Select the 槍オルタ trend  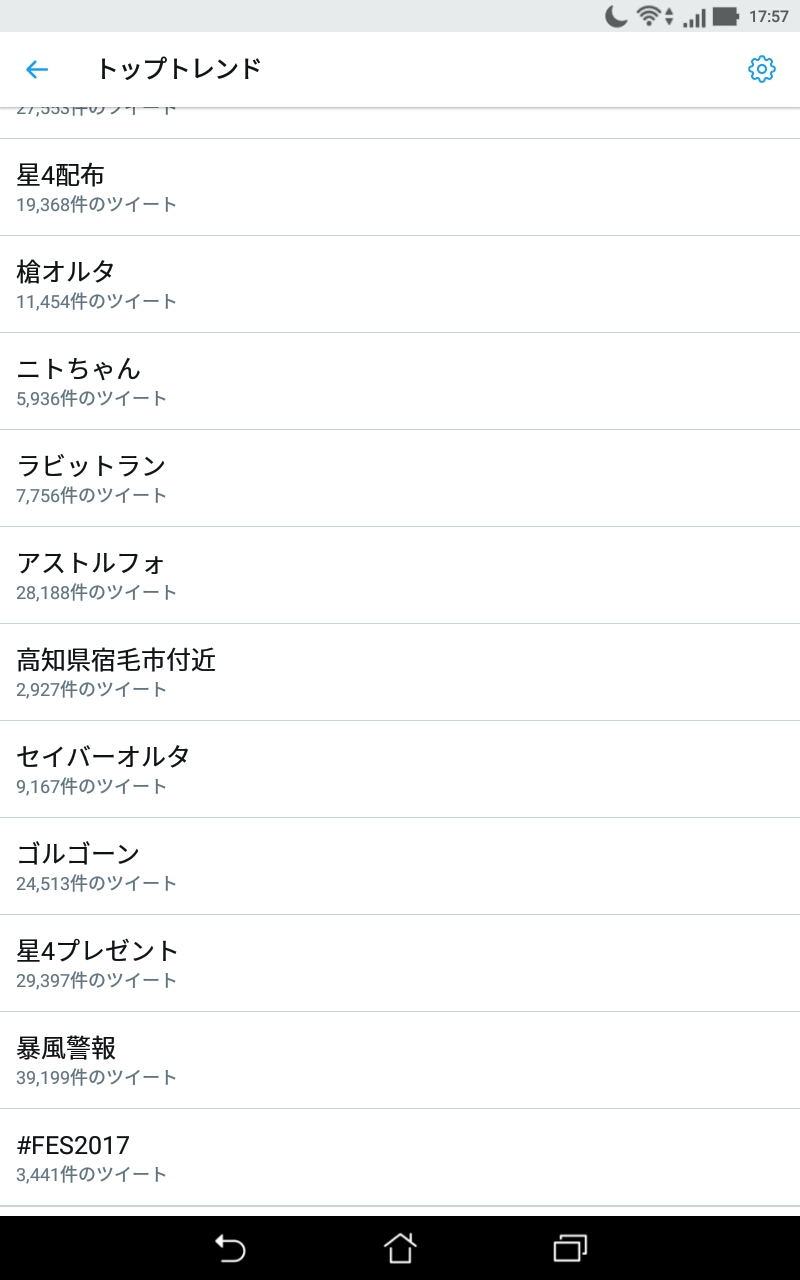coord(400,284)
